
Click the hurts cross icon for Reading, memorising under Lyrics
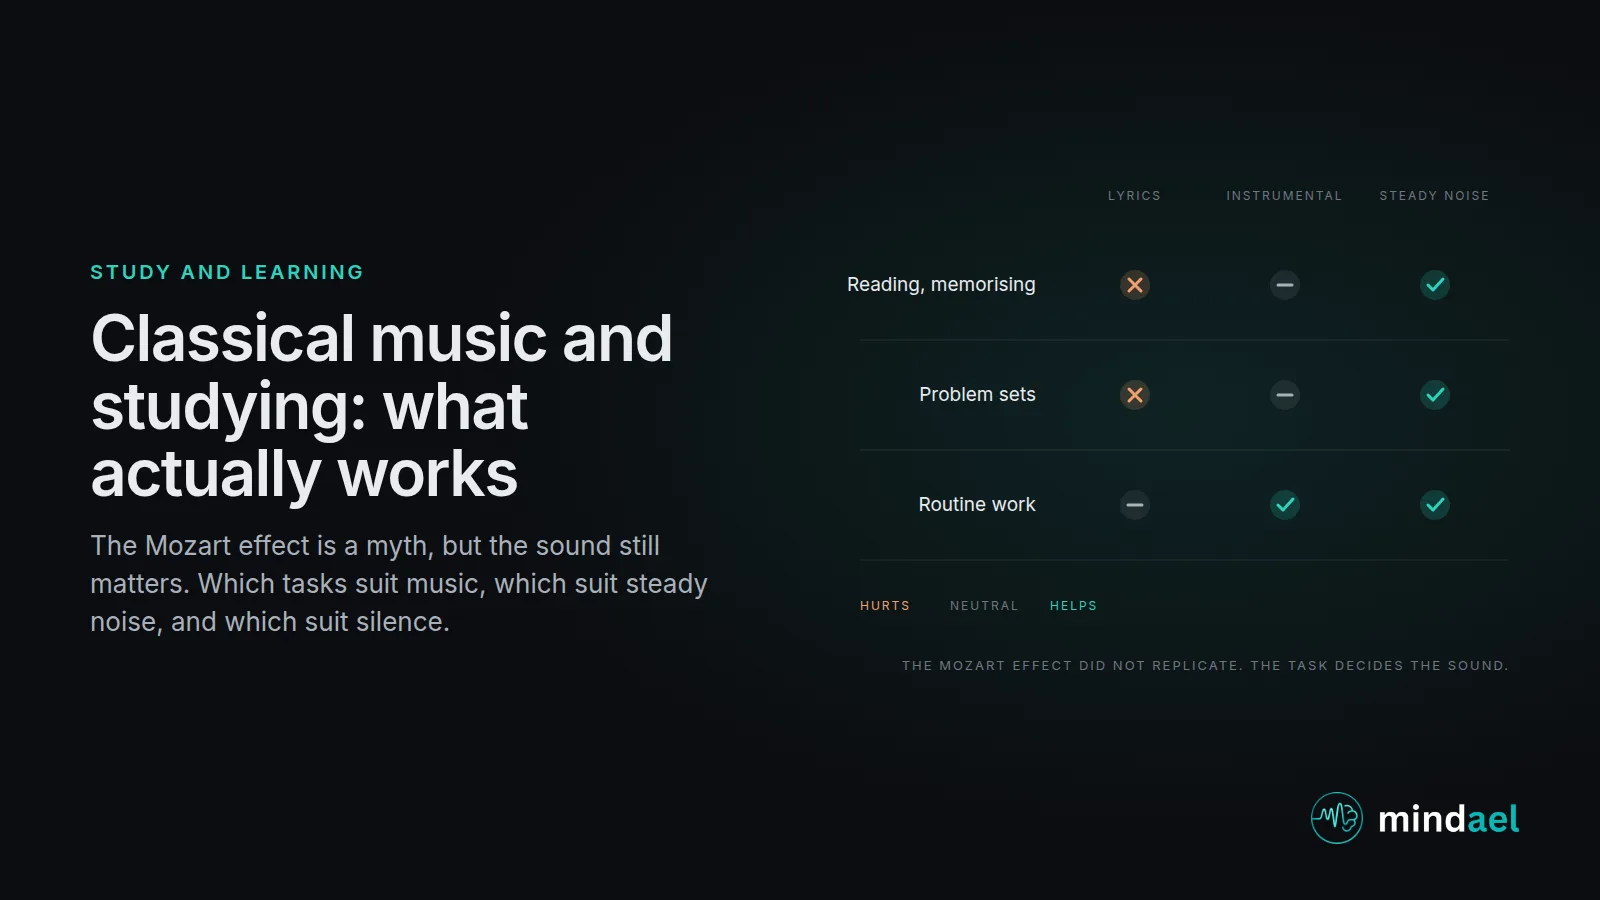tap(1135, 285)
